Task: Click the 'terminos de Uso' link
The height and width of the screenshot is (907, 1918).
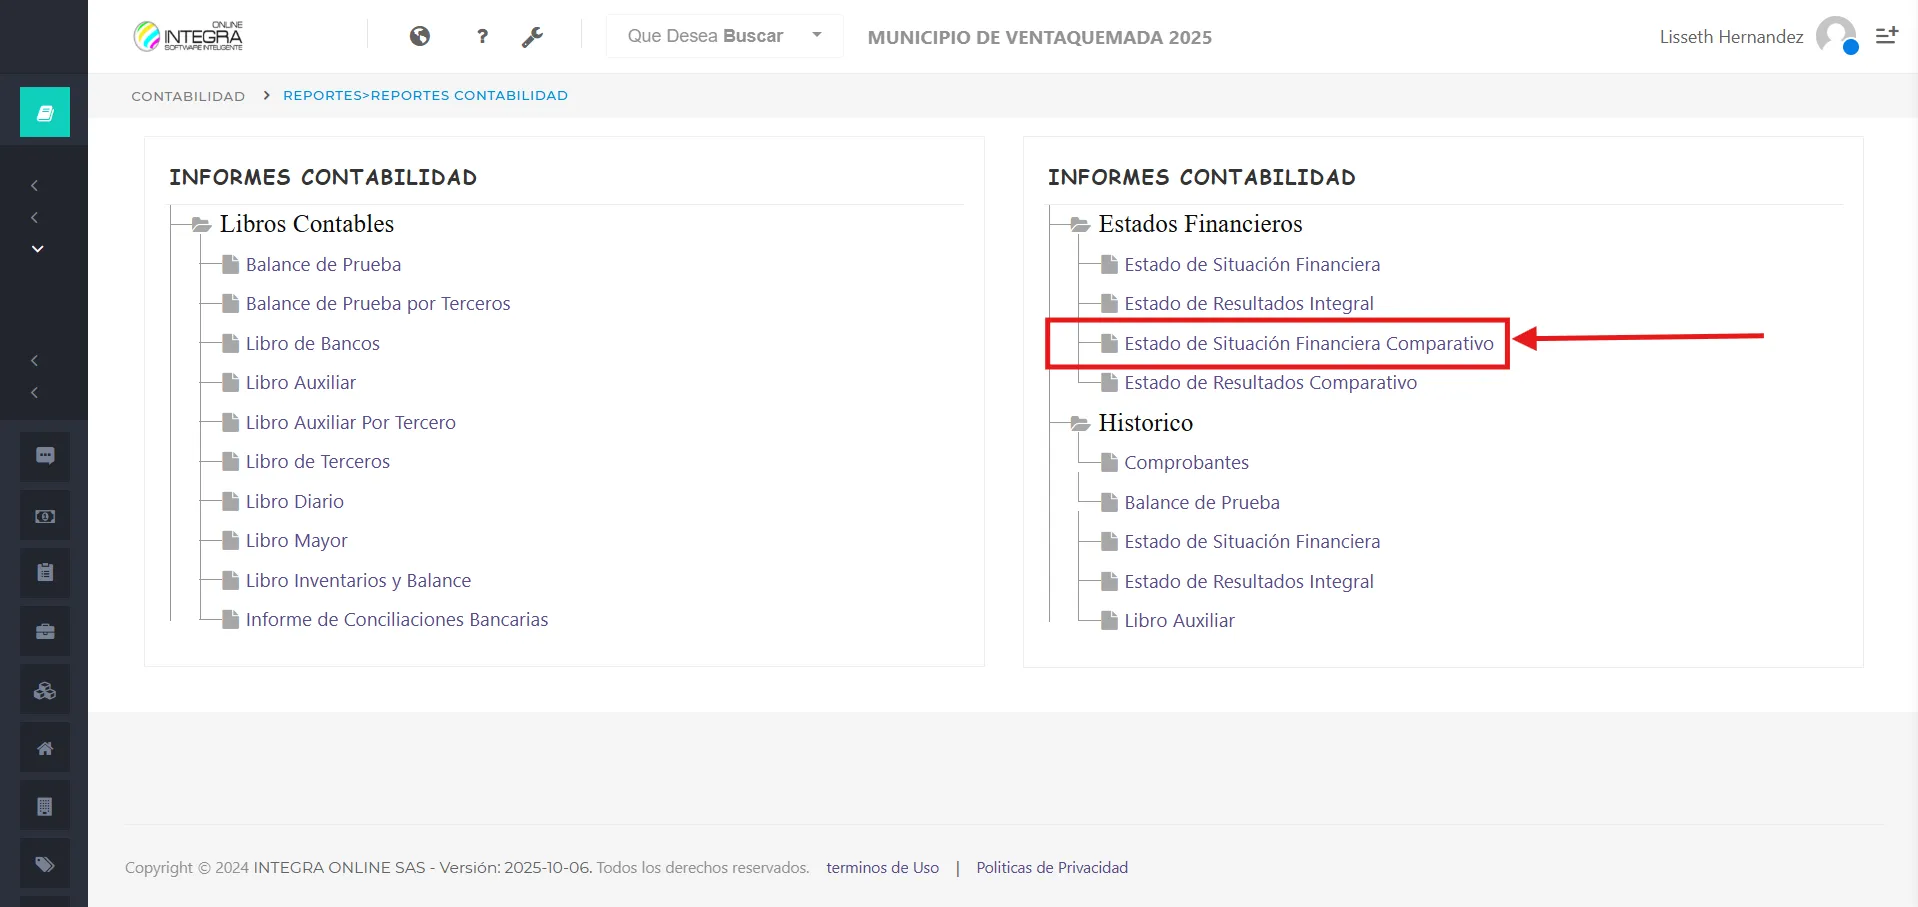Action: (882, 868)
